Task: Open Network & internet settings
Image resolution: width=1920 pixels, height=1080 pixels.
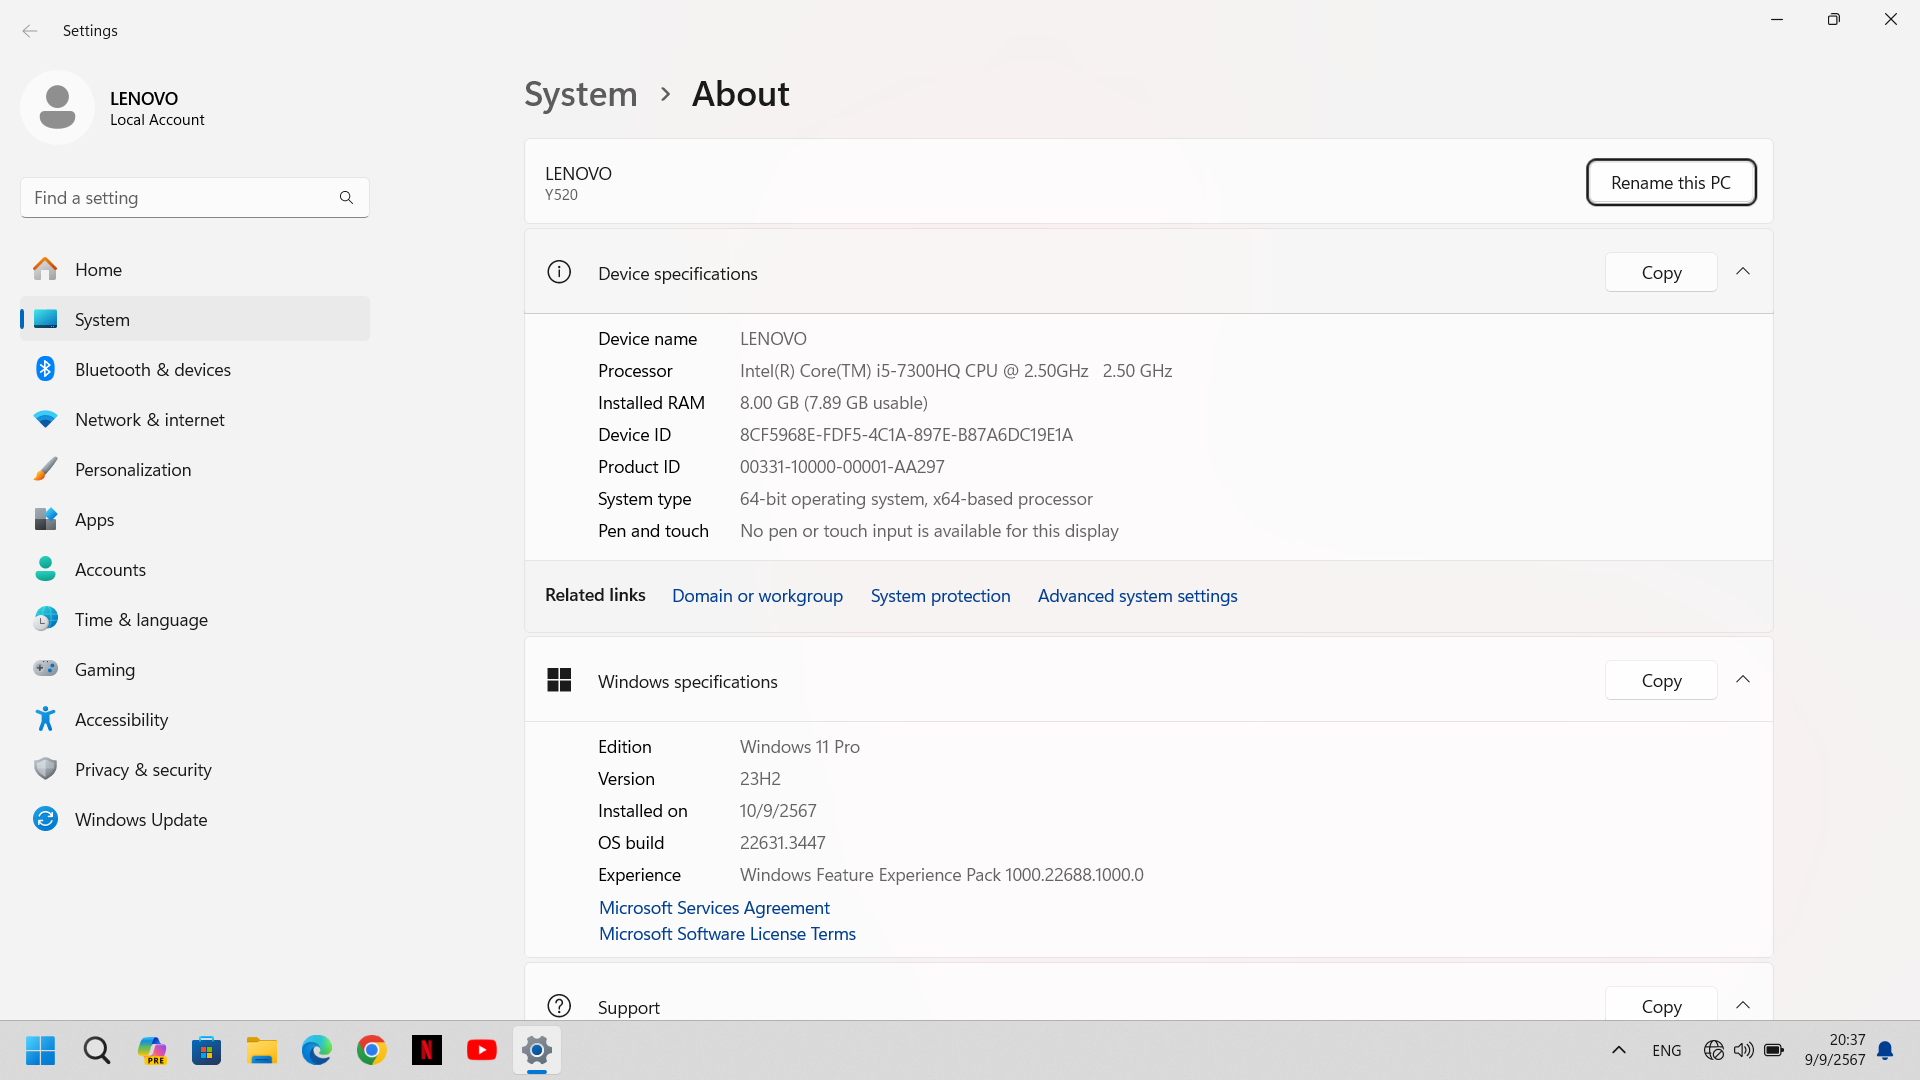Action: pos(195,419)
